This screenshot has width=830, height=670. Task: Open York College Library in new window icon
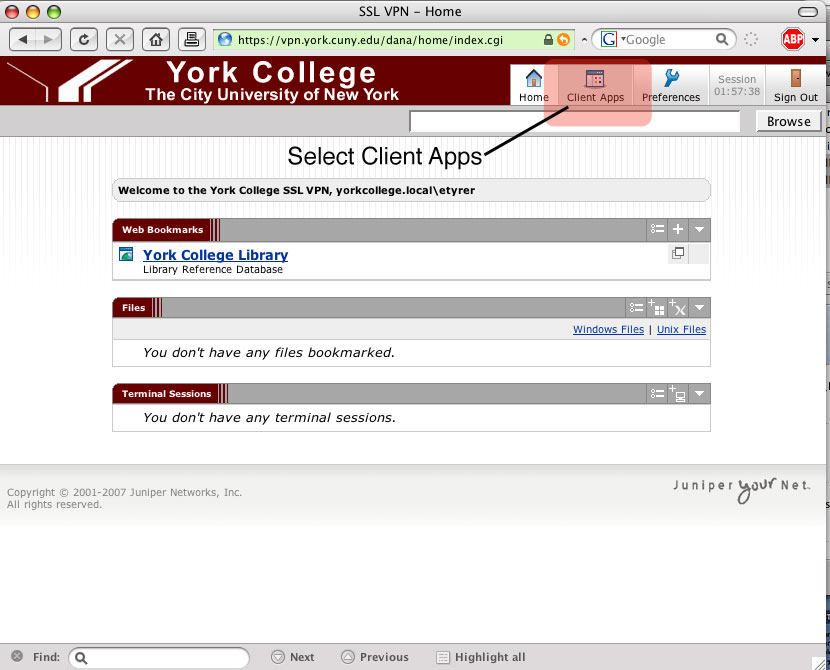click(x=678, y=253)
